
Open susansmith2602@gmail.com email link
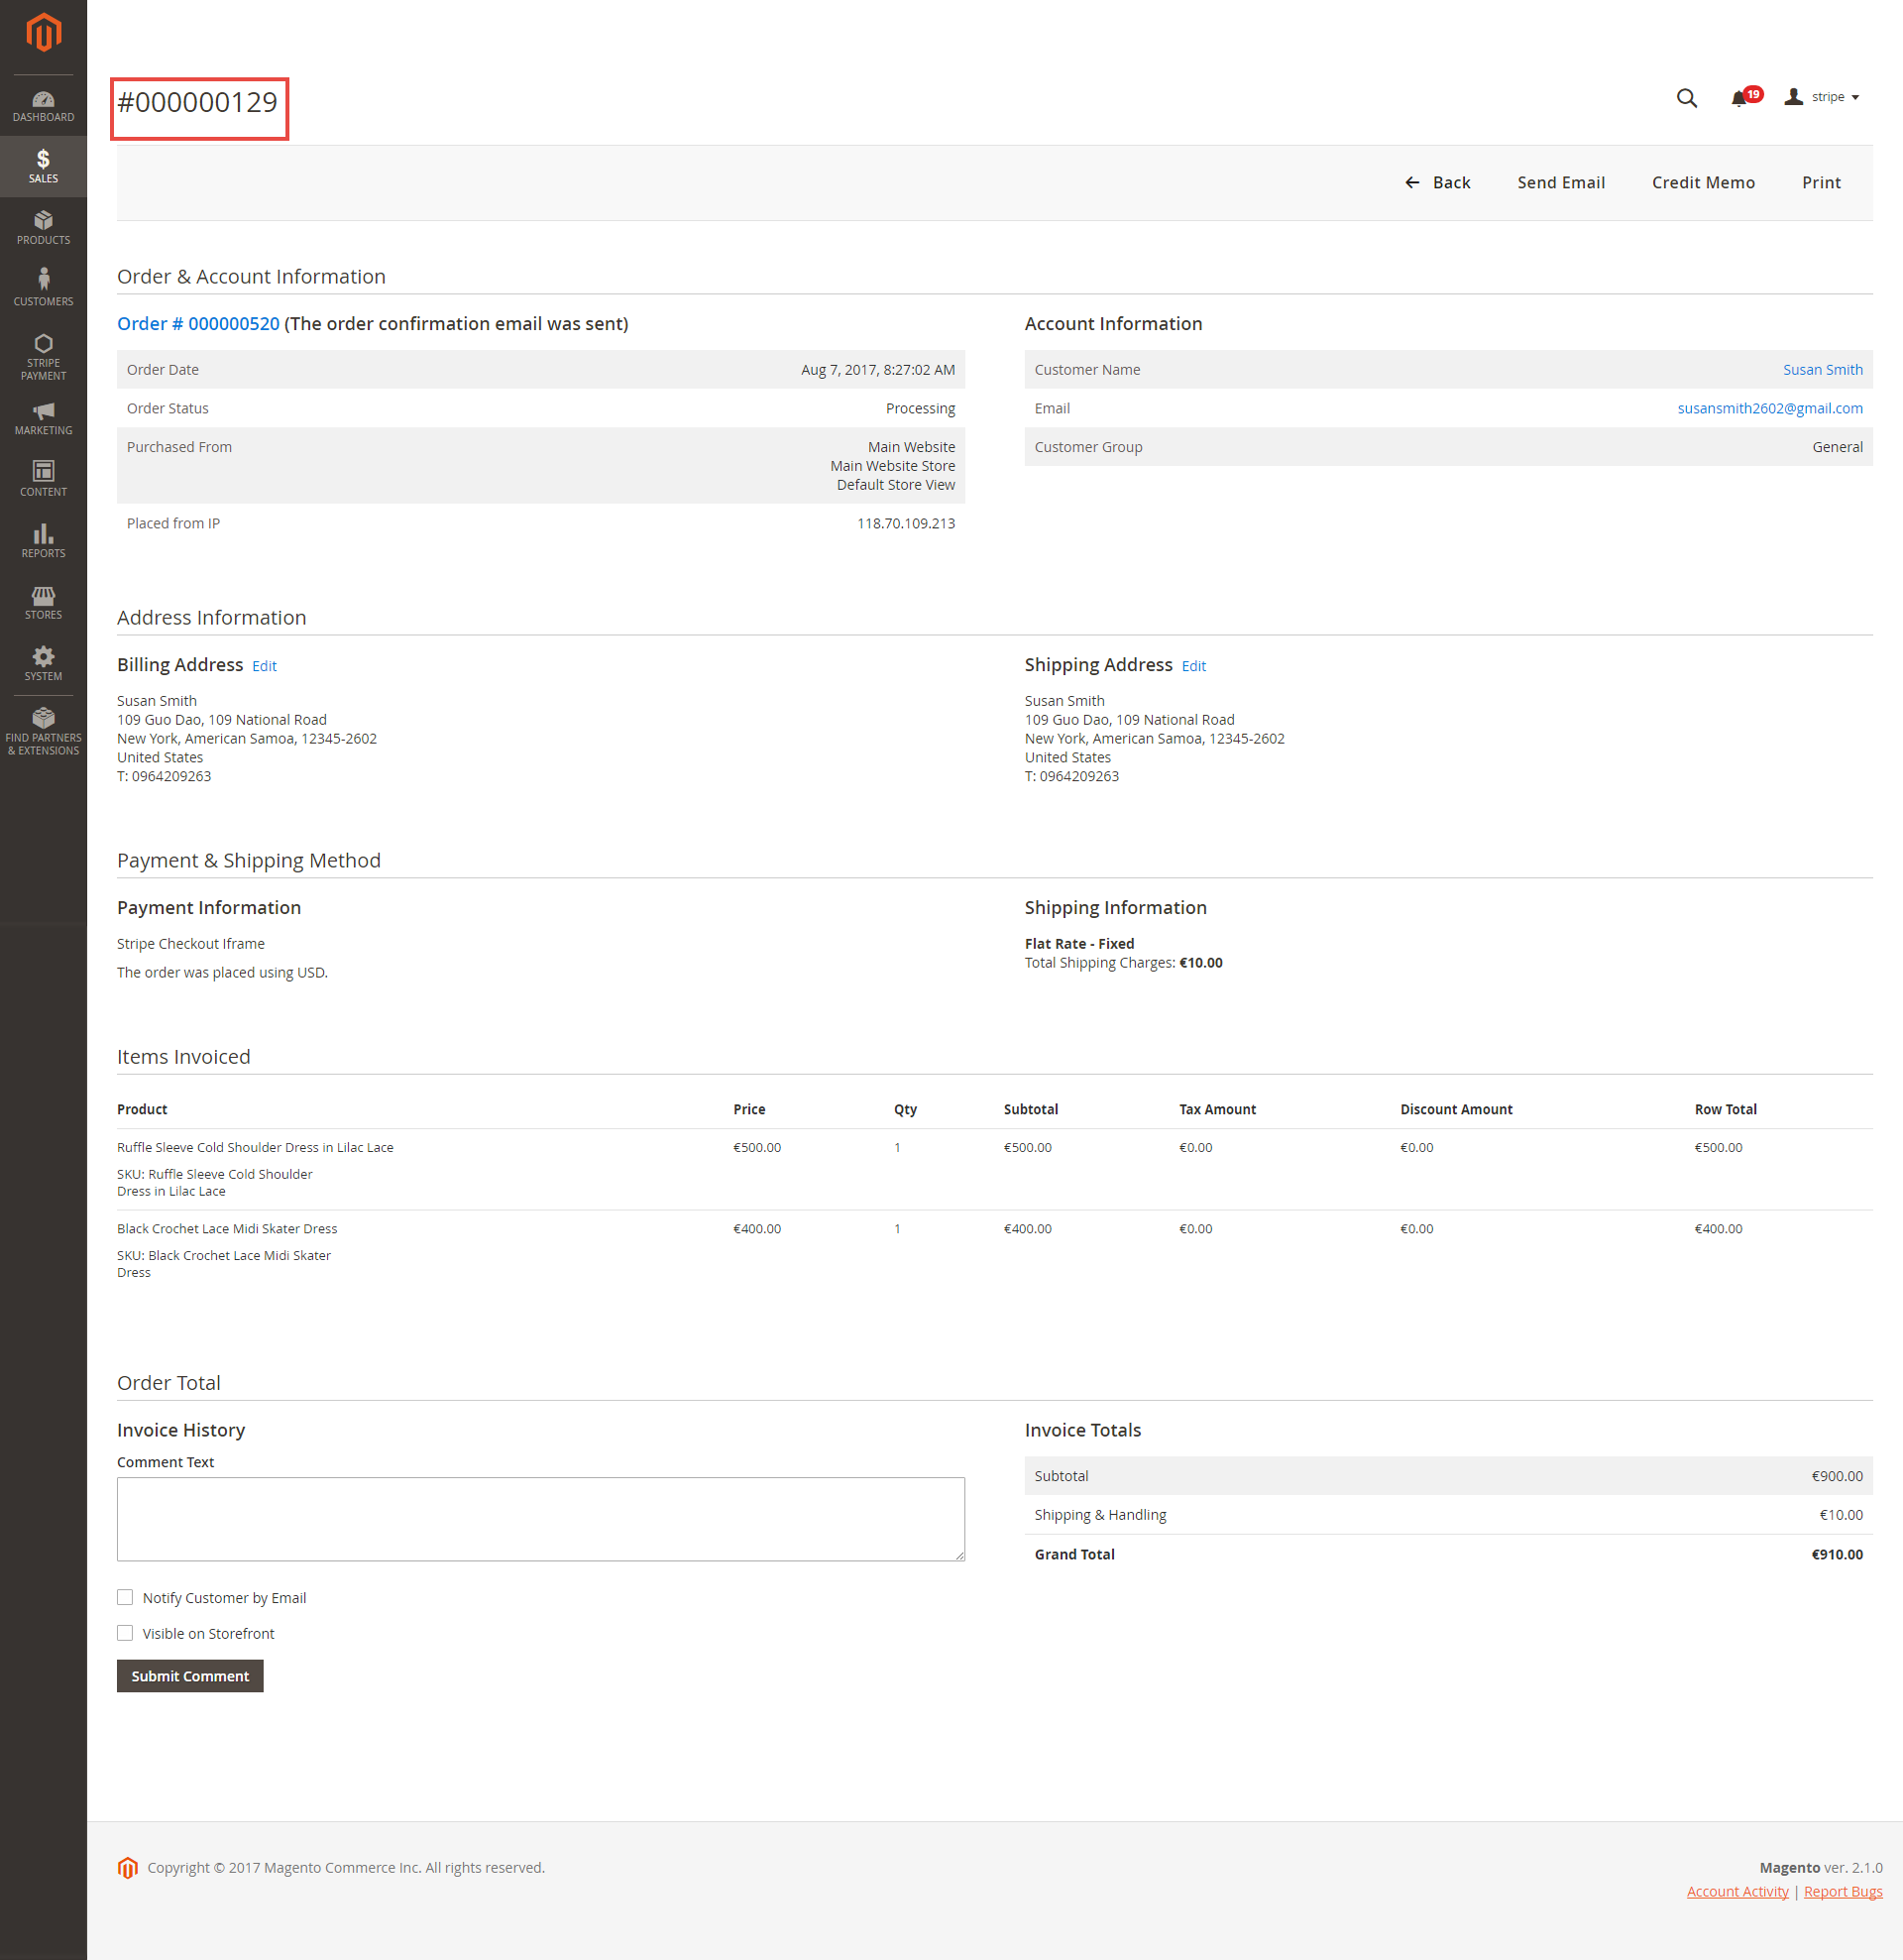click(1769, 408)
